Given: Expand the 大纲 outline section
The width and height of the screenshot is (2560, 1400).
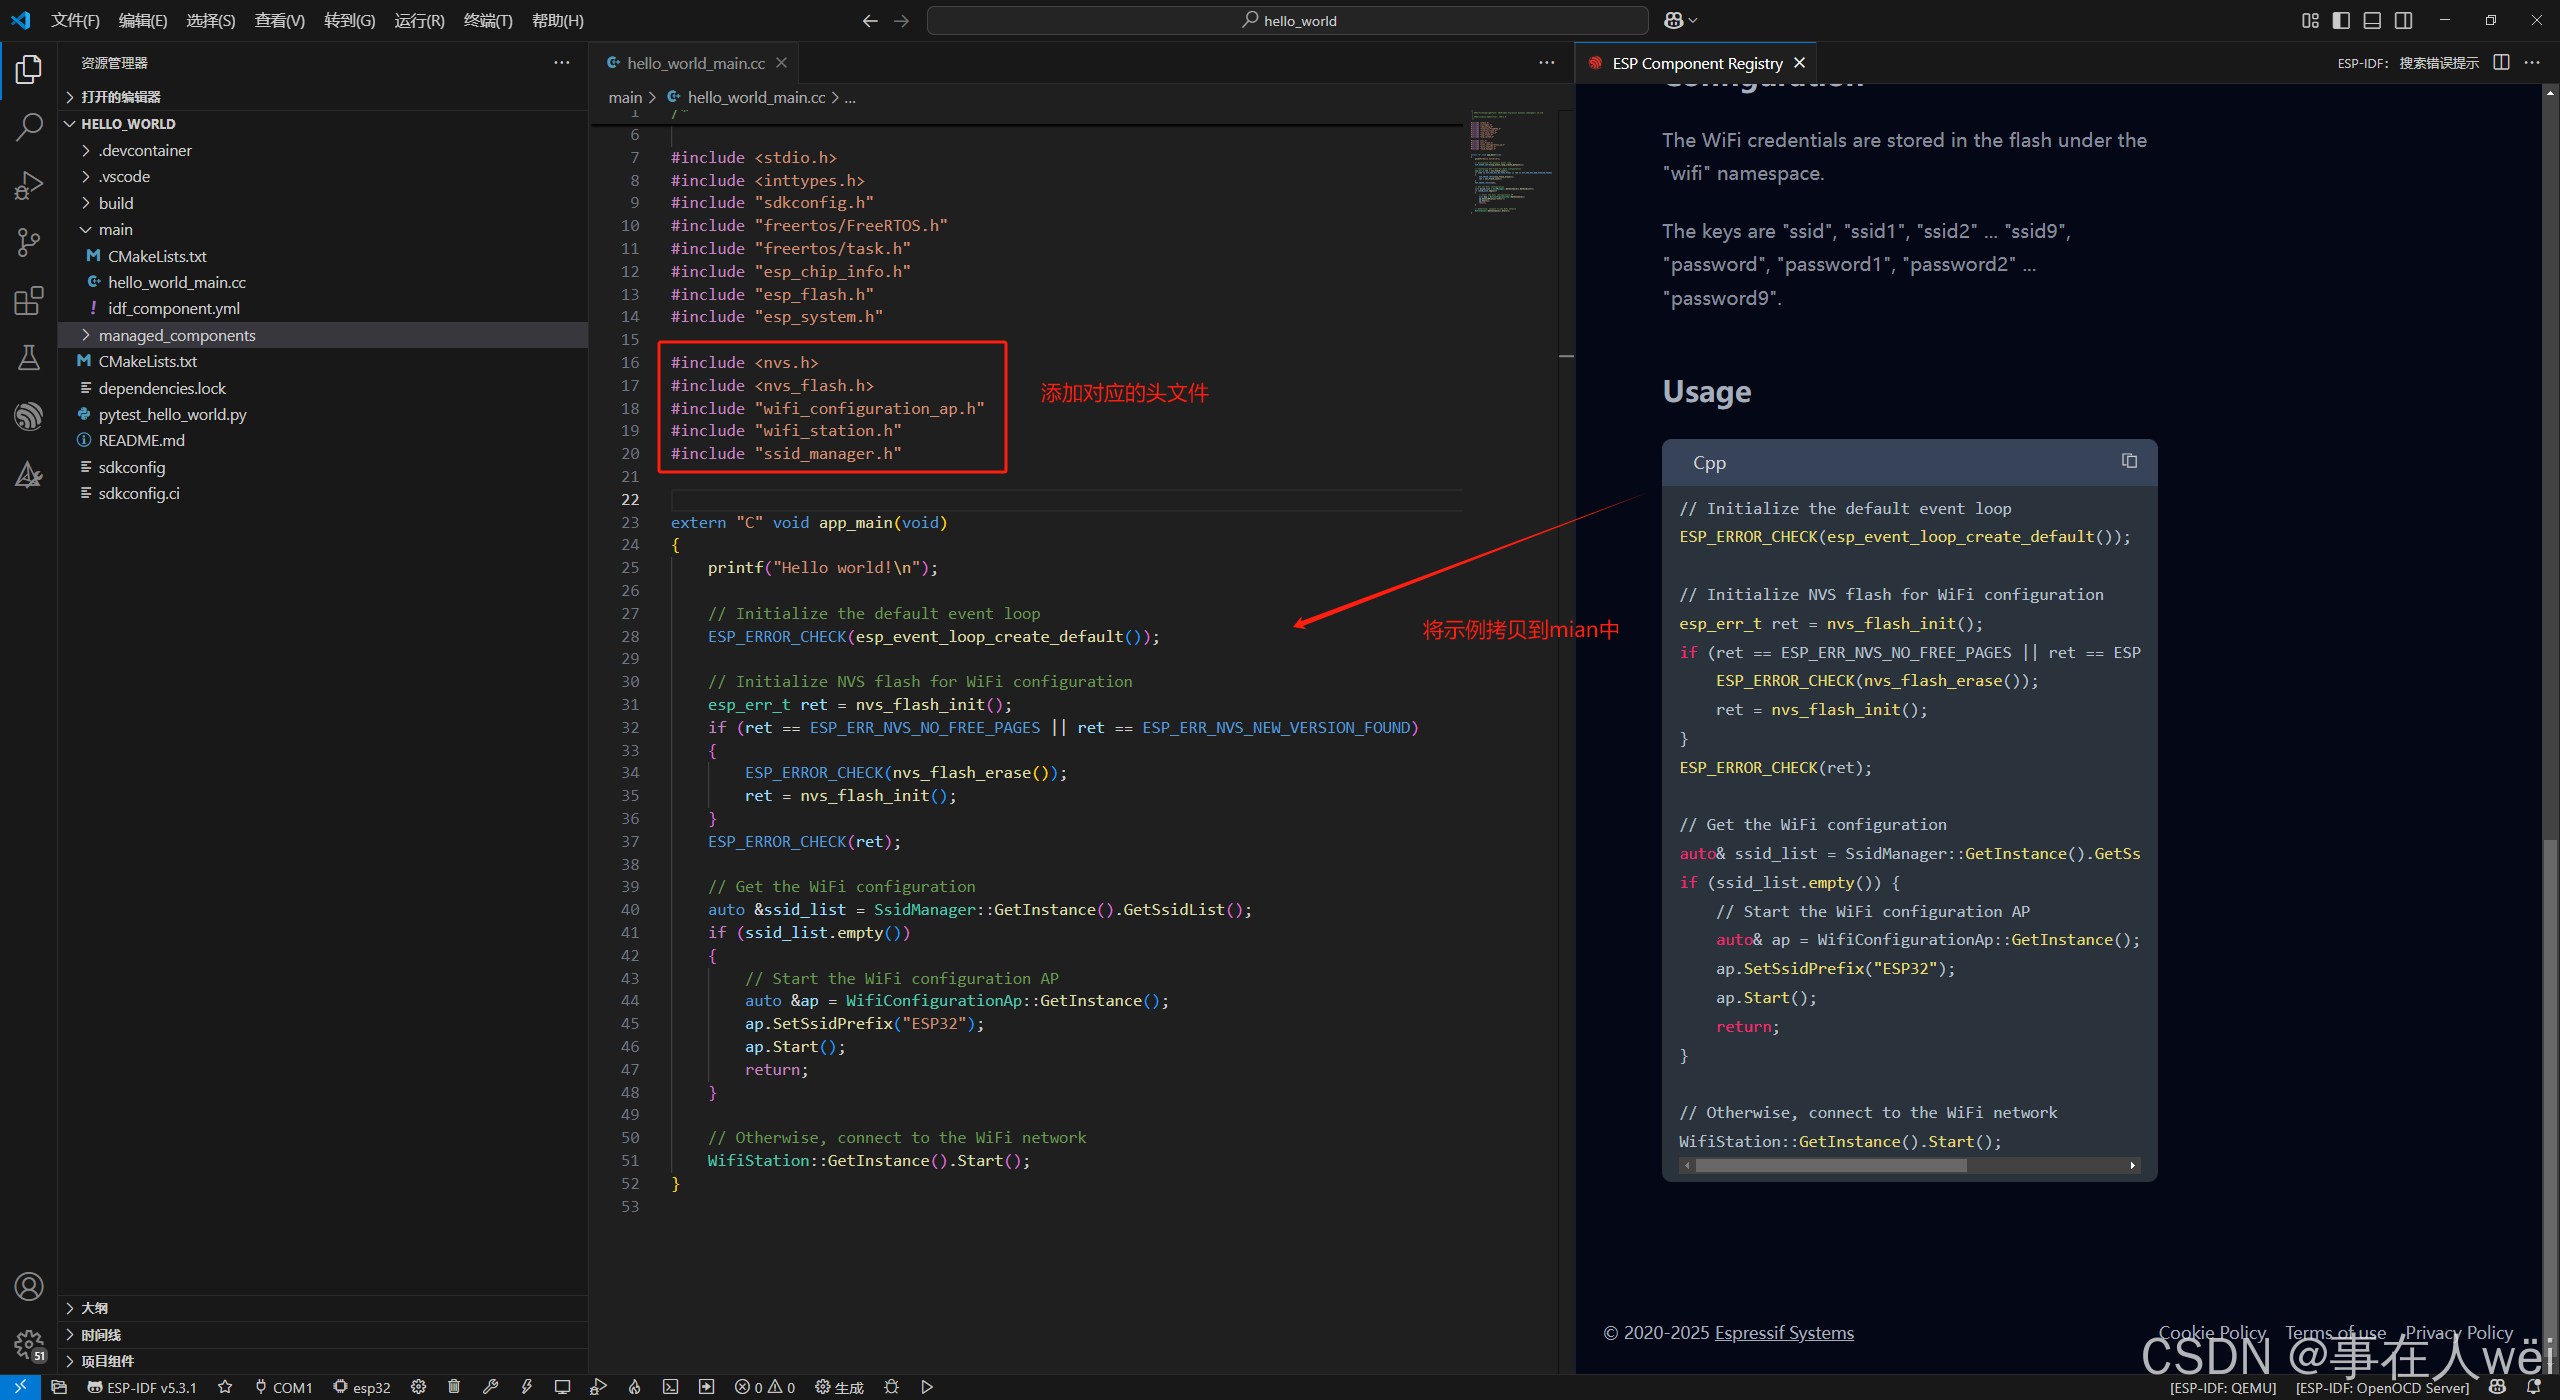Looking at the screenshot, I should point(94,1308).
